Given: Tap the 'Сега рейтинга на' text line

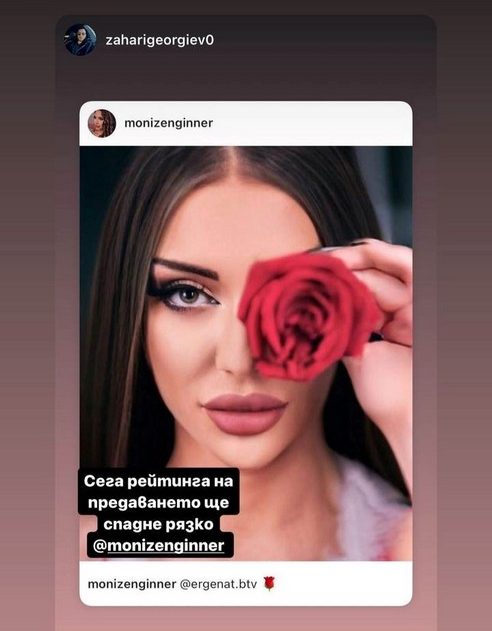Looking at the screenshot, I should click(x=159, y=481).
